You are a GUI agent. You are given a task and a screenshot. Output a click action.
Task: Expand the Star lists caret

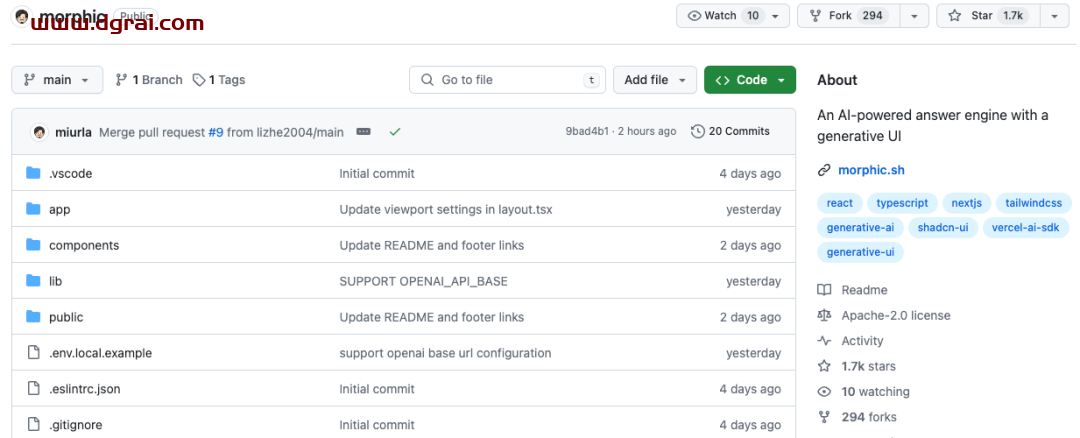[x=1055, y=15]
